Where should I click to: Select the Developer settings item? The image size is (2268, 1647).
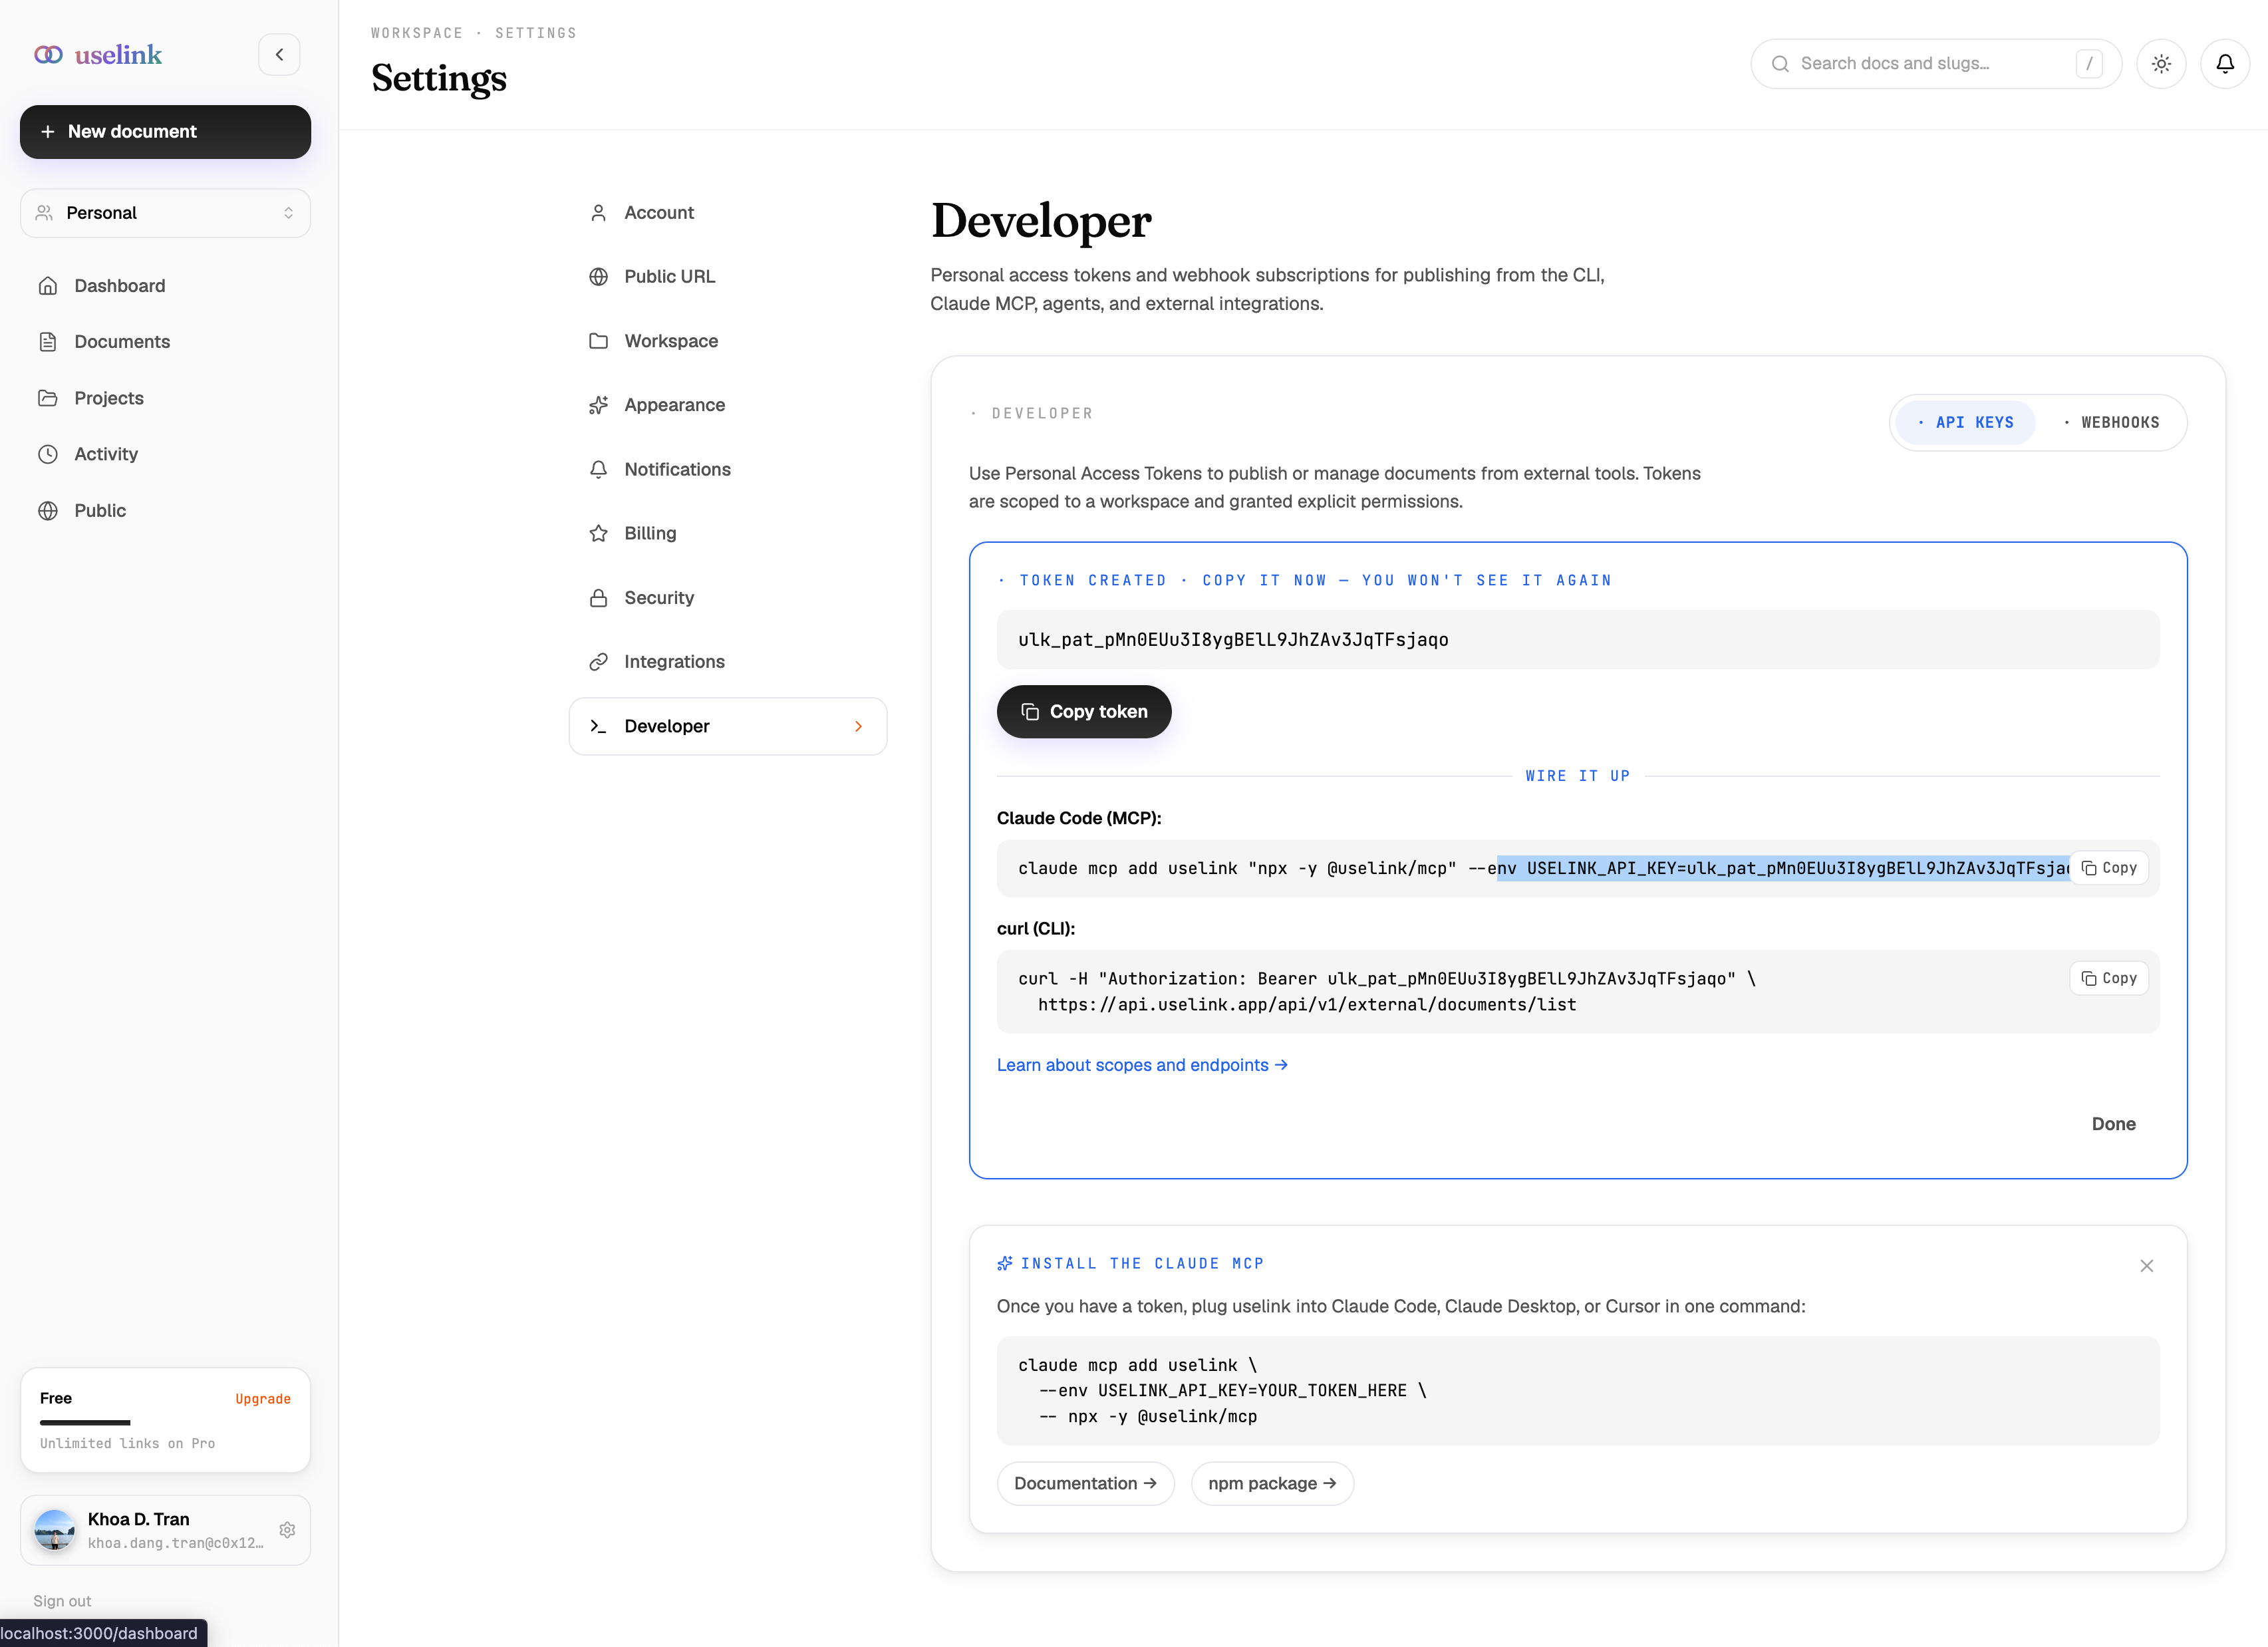728,726
